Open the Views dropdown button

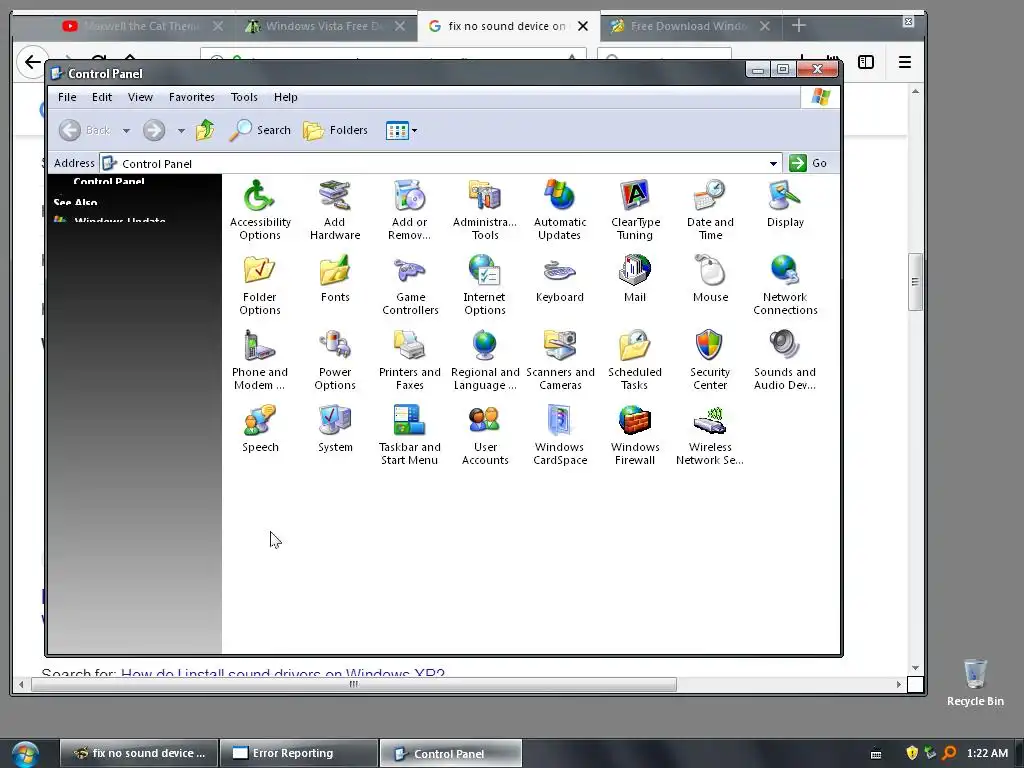coord(401,131)
